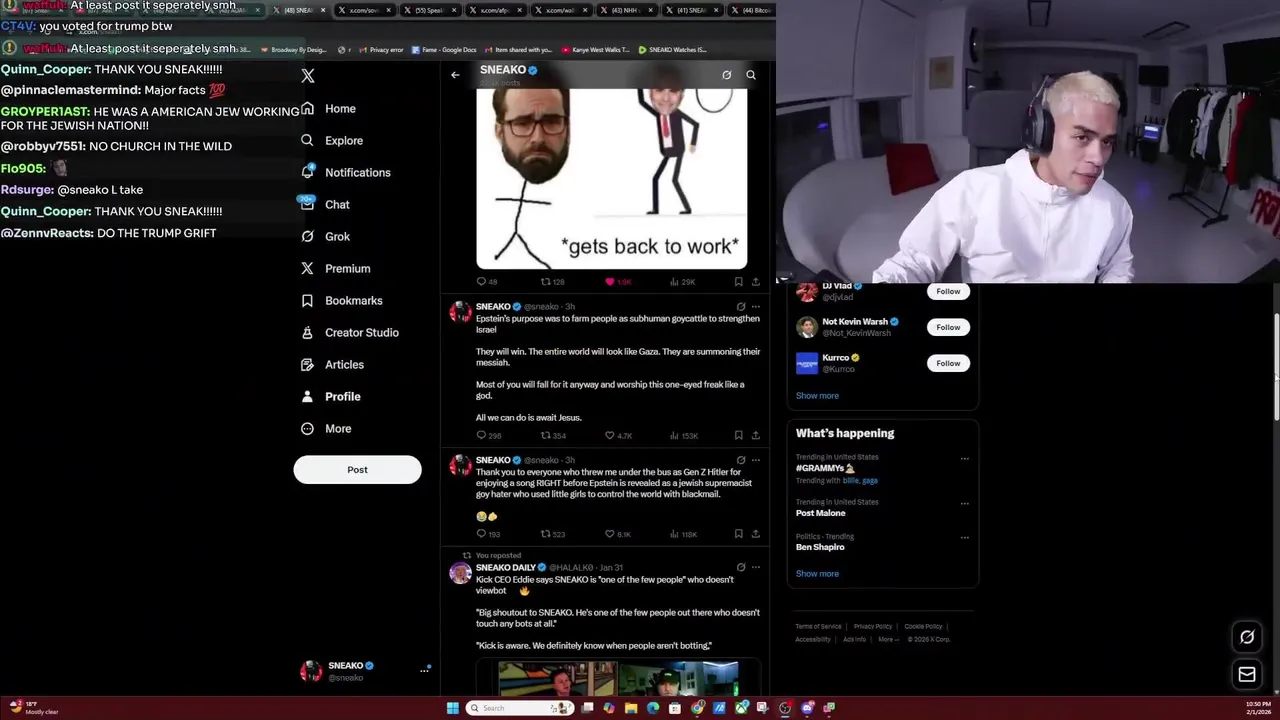The height and width of the screenshot is (720, 1280).
Task: Switch to the (43) NHH browser tab
Action: point(625,10)
